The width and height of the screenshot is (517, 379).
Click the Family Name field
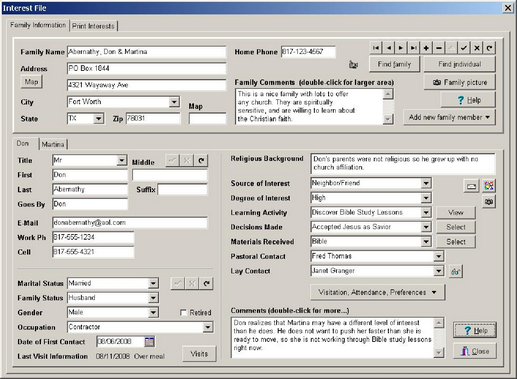coord(146,52)
